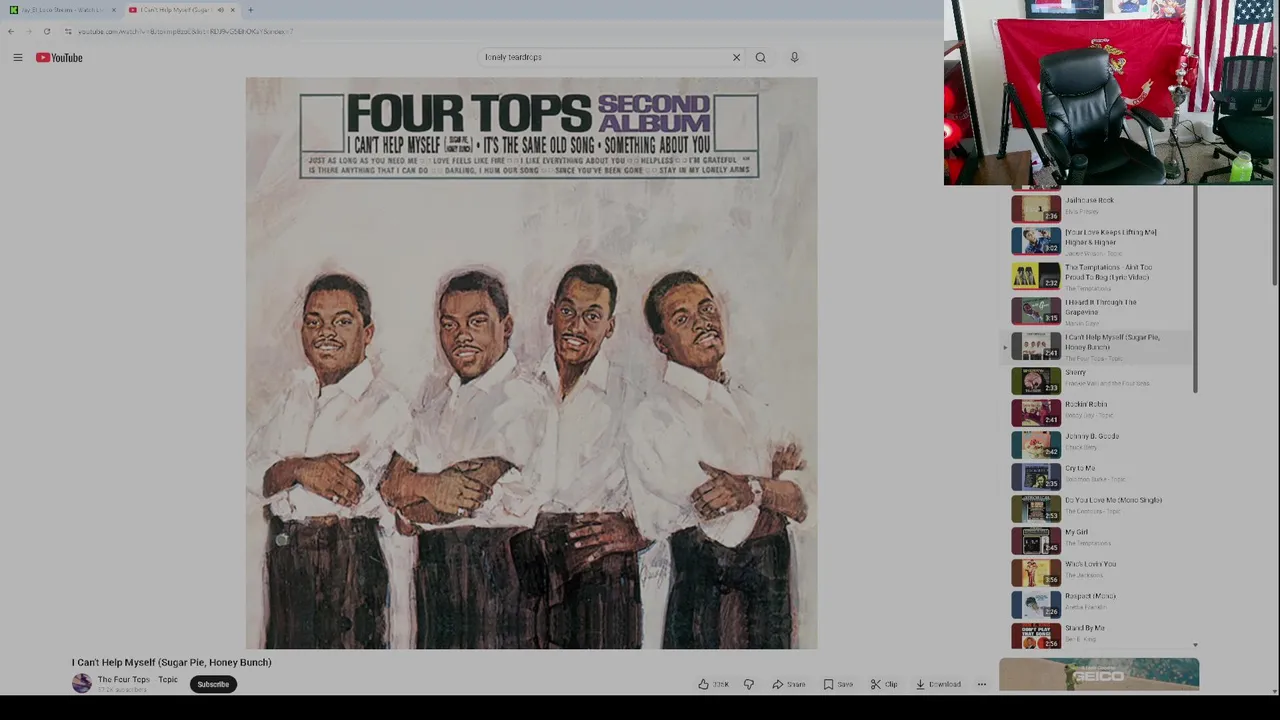Play I Heard It Through The Grapevine thumbnail
This screenshot has width=1280, height=720.
click(x=1036, y=310)
